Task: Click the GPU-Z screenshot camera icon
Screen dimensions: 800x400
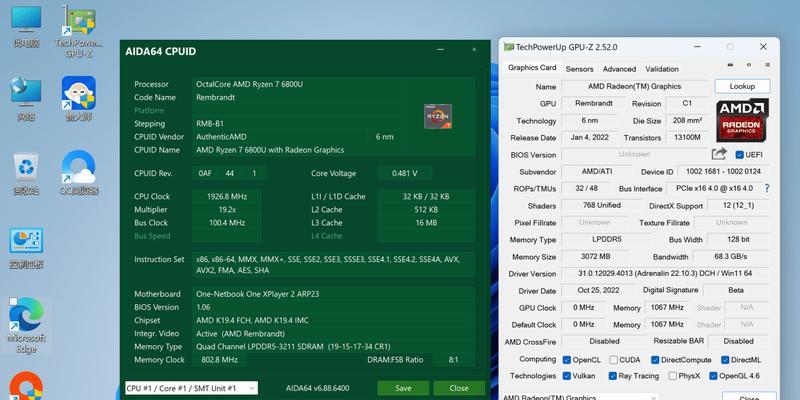Action: [x=730, y=65]
